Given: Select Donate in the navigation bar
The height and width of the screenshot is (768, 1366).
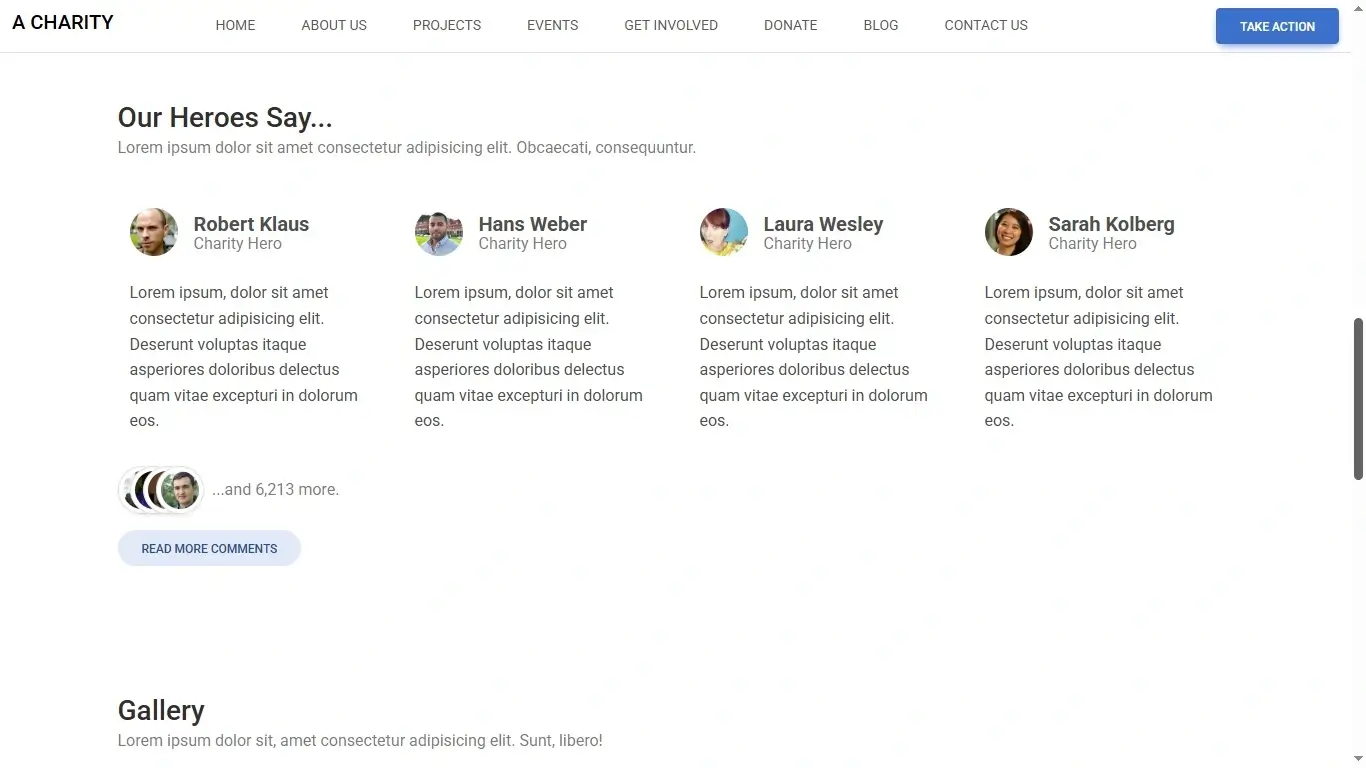Looking at the screenshot, I should coord(791,25).
